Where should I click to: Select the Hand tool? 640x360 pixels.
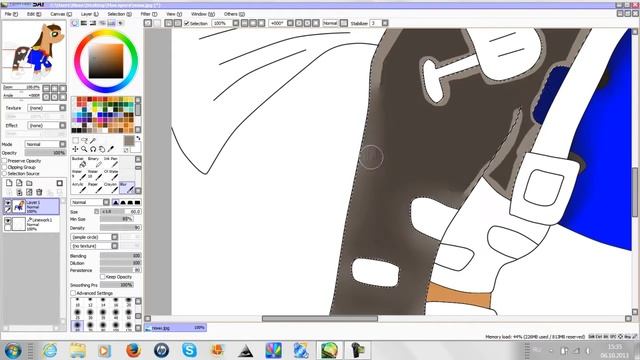click(102, 149)
